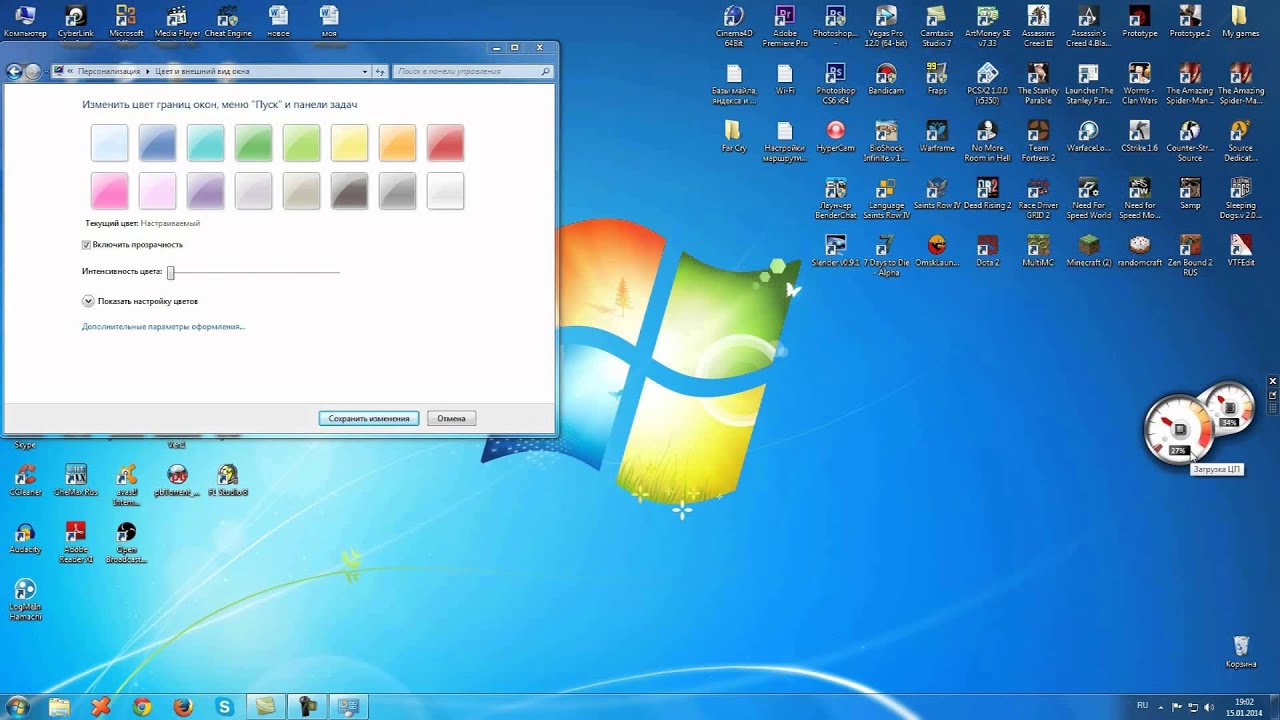This screenshot has width=1280, height=720.
Task: Go back with the navigation arrow
Action: tap(14, 71)
